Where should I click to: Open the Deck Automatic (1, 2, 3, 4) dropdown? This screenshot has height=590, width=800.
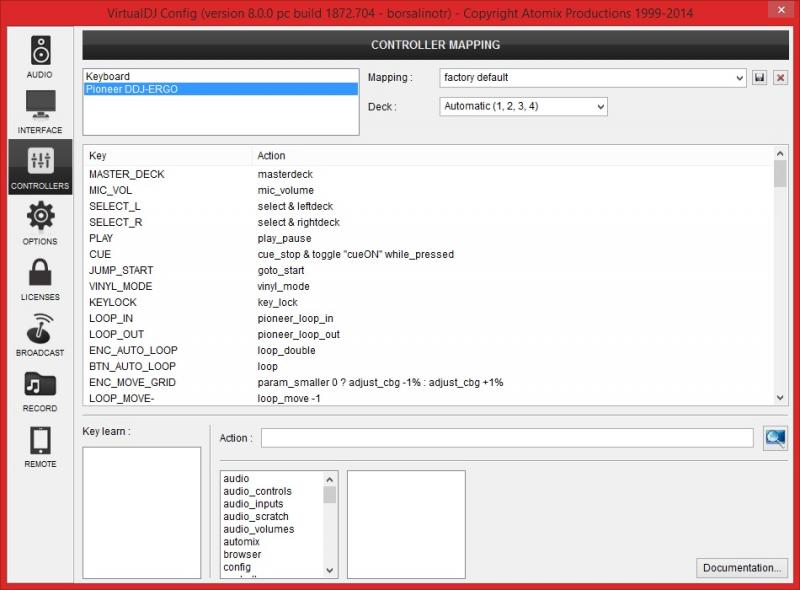(523, 106)
